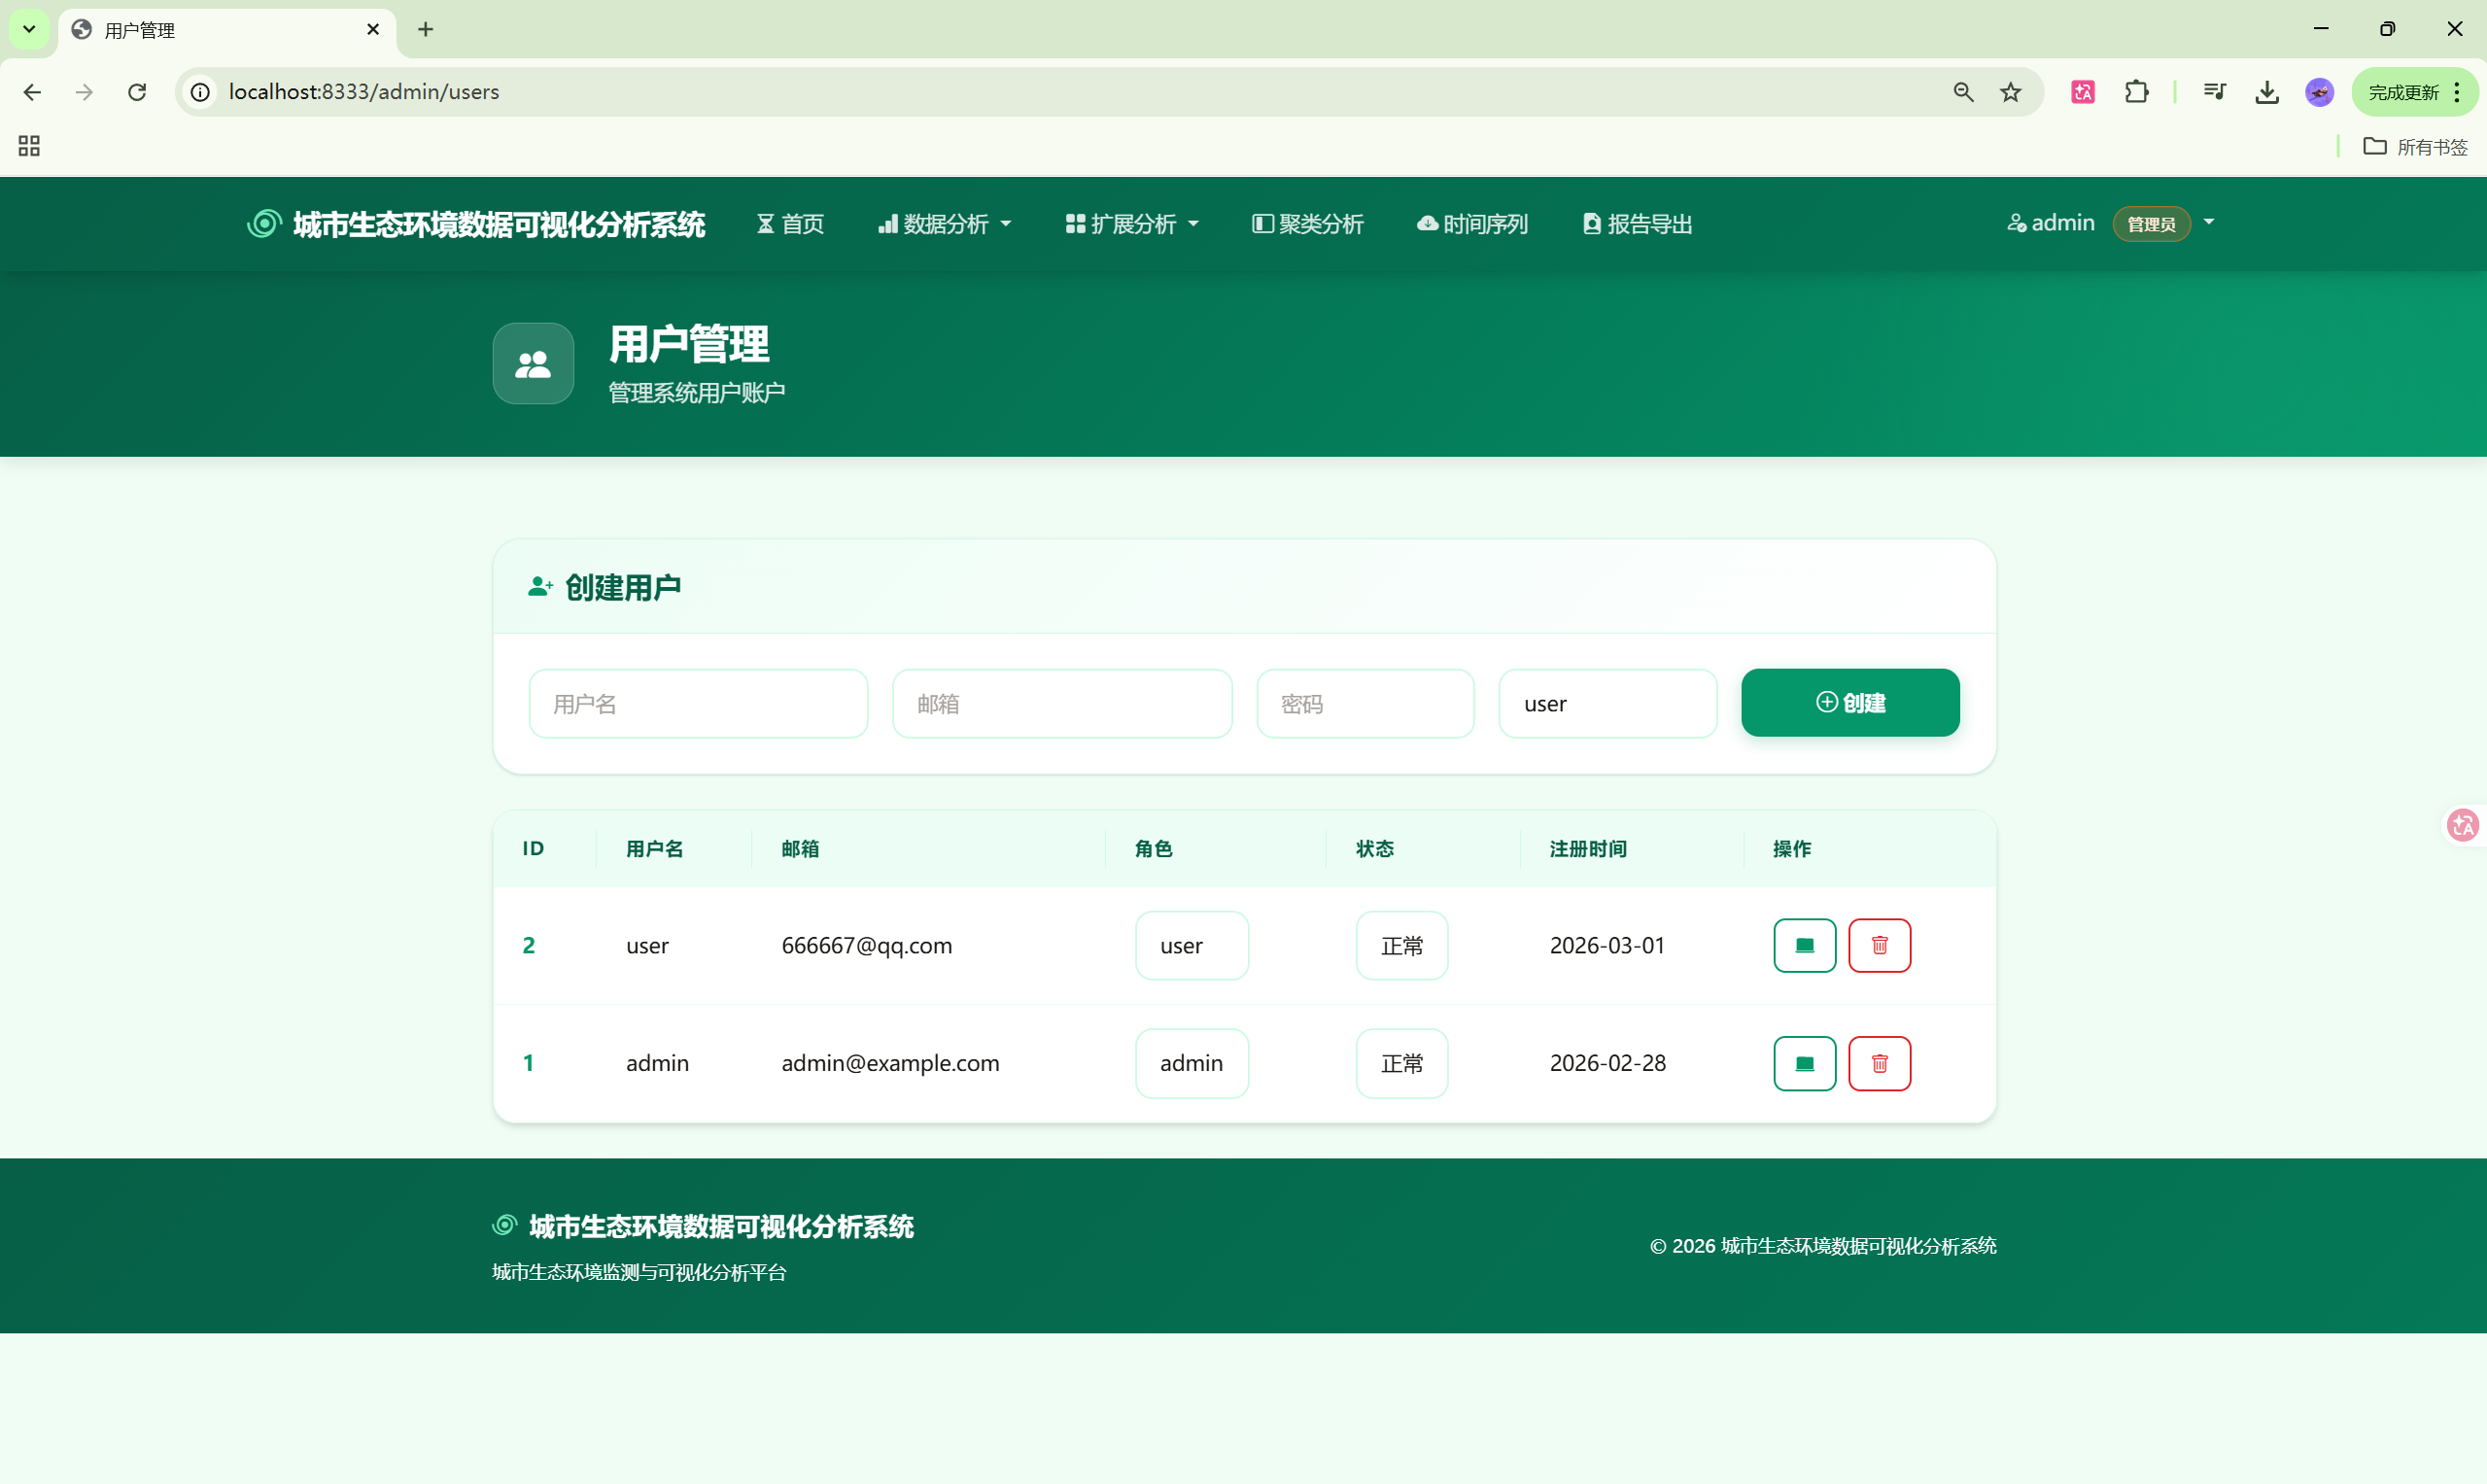Click the floating translate icon at right edge
This screenshot has width=2487, height=1484.
pos(2462,825)
